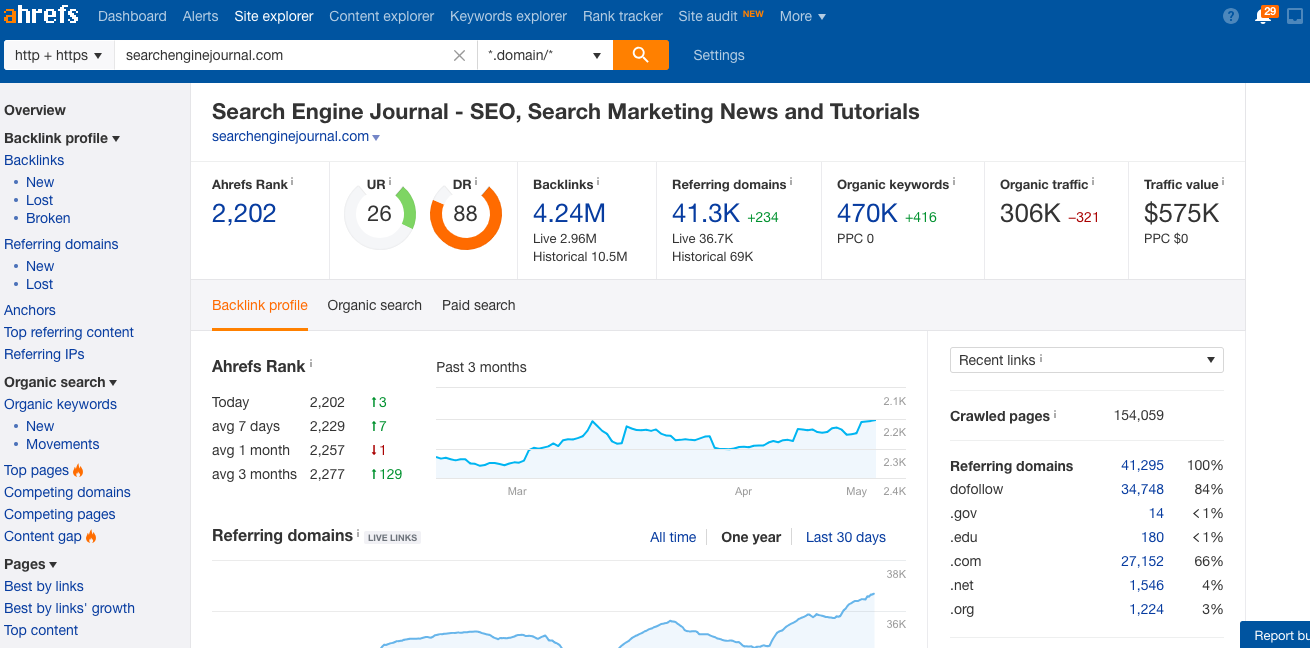Click the Report bug button
This screenshot has height=648, width=1310.
[x=1276, y=635]
